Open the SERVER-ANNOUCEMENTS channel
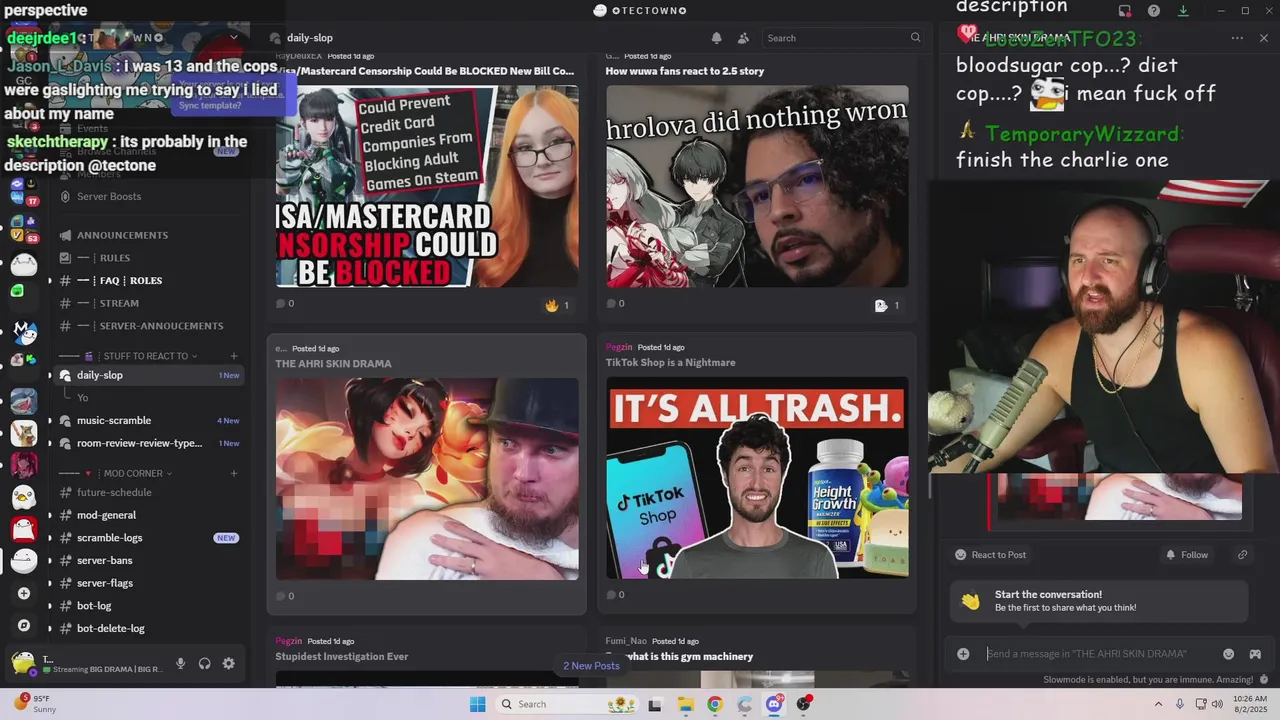Viewport: 1280px width, 720px height. (x=148, y=326)
